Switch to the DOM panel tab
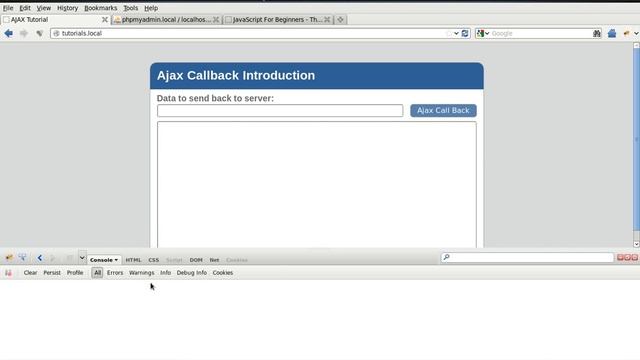The width and height of the screenshot is (640, 360). 196,260
